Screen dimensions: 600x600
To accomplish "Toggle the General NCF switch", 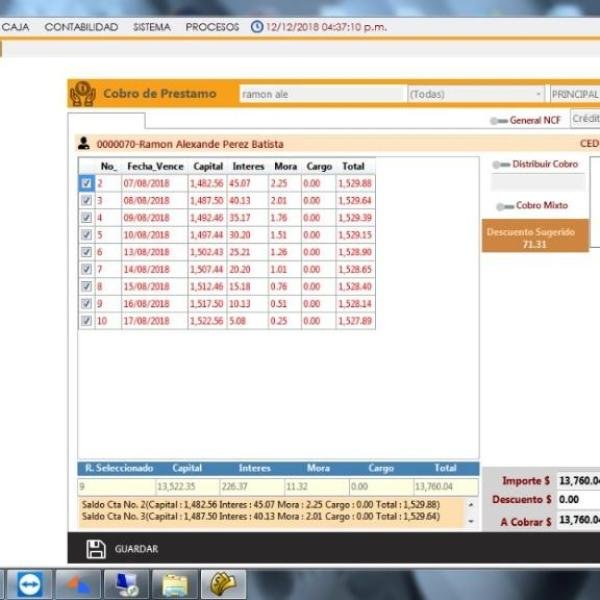I will 499,121.
